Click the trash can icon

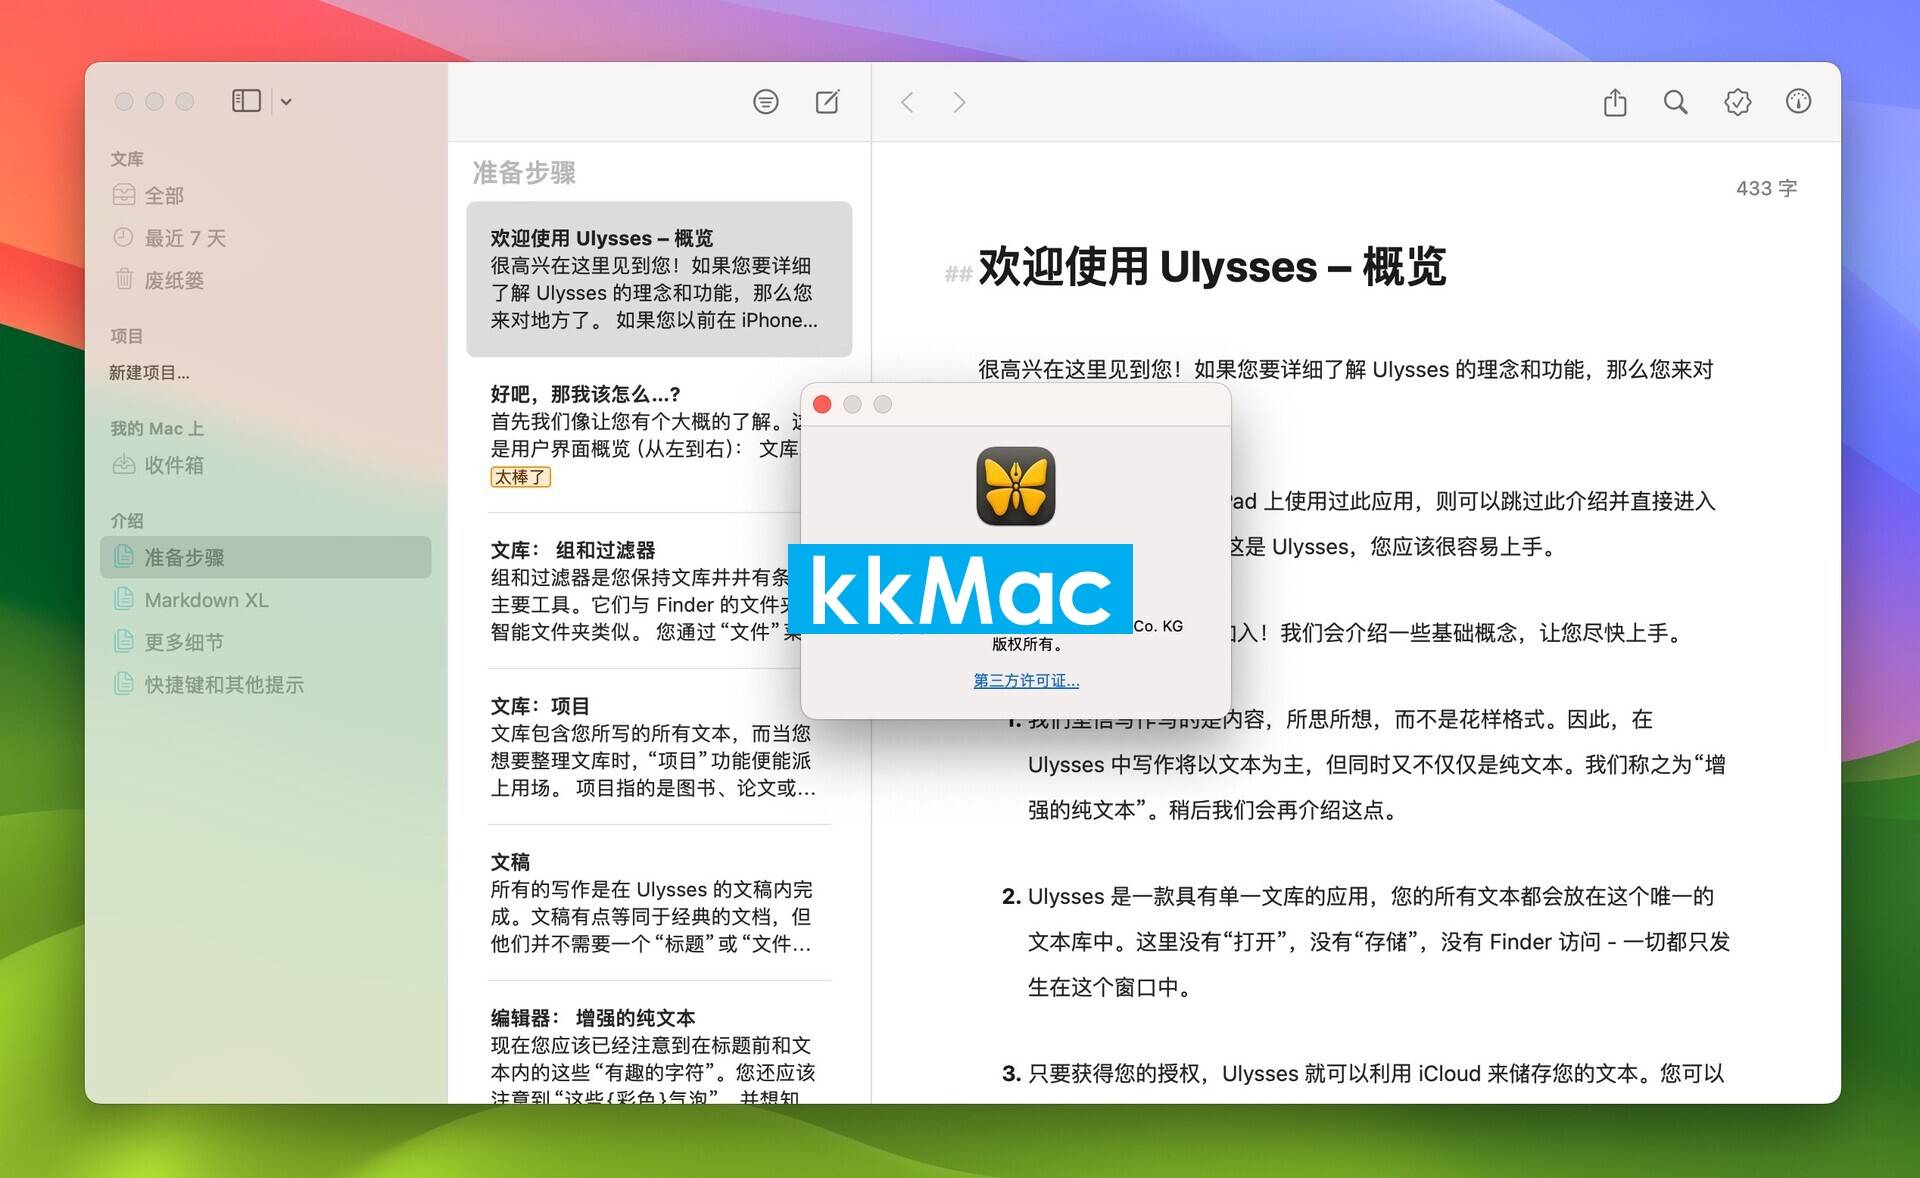tap(124, 279)
